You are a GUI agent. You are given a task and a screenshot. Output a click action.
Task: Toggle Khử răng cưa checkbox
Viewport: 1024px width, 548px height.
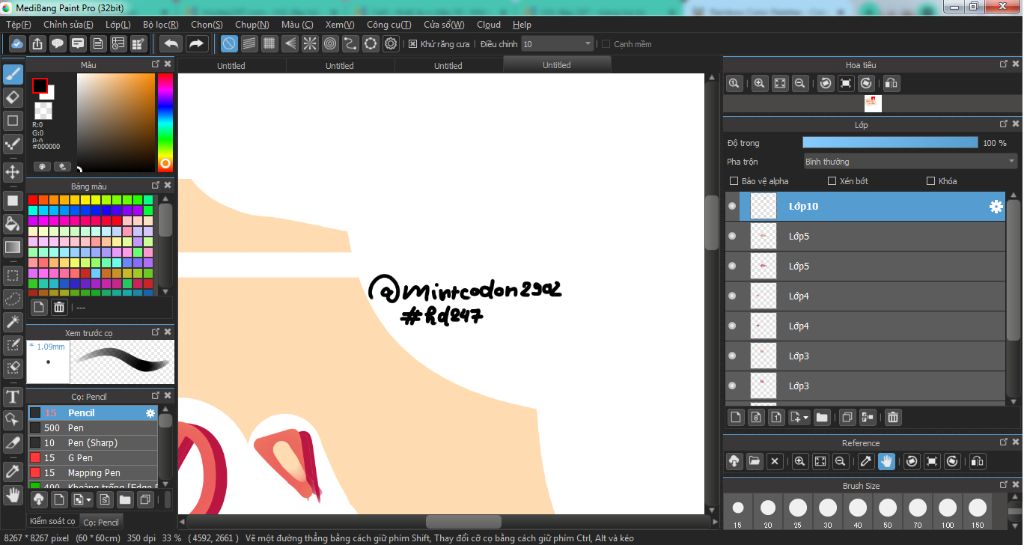pyautogui.click(x=413, y=44)
